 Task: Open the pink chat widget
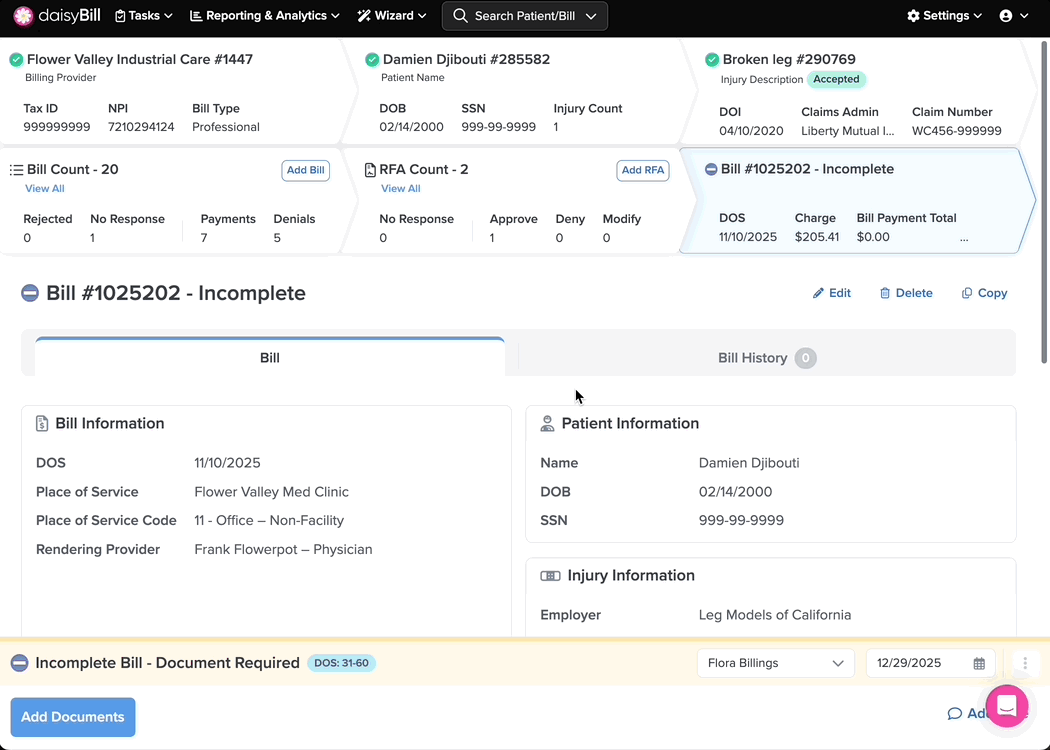[x=1006, y=706]
